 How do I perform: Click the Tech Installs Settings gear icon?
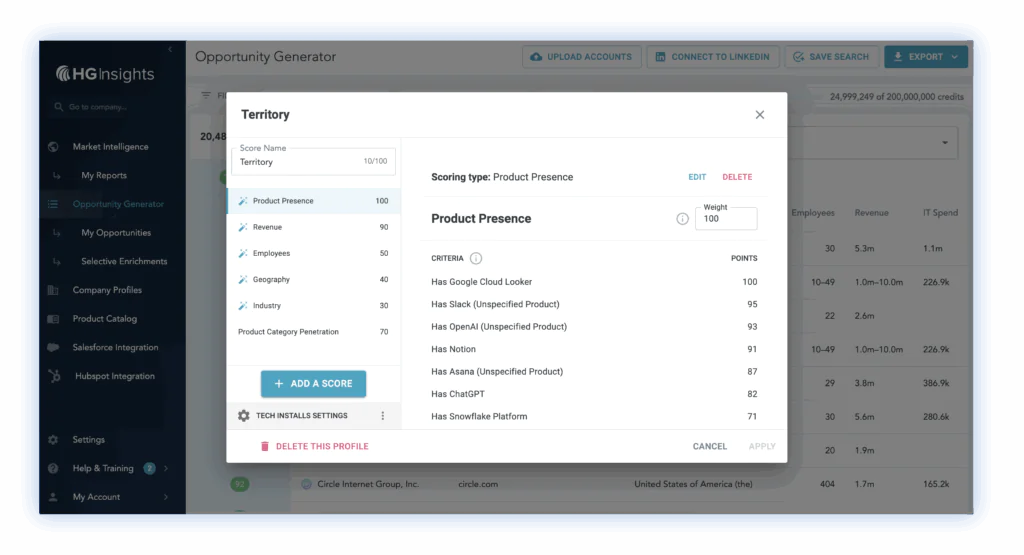click(x=244, y=416)
